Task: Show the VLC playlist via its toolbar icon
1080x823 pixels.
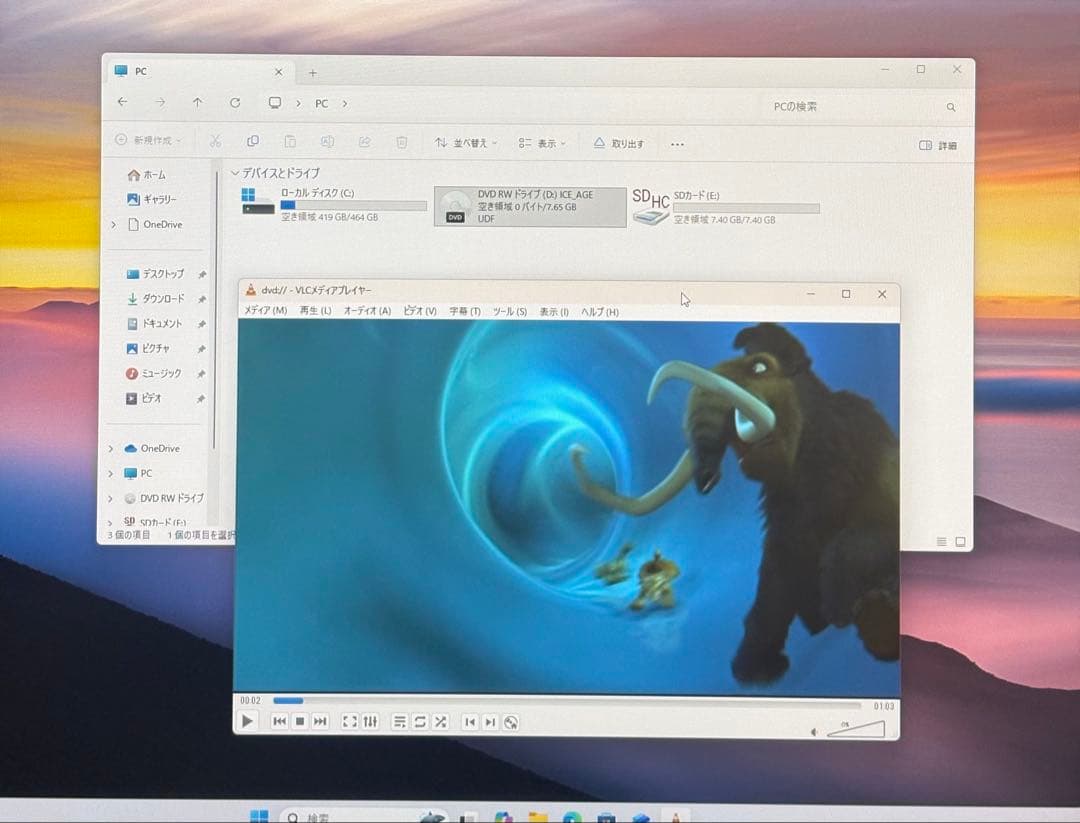Action: [x=399, y=721]
